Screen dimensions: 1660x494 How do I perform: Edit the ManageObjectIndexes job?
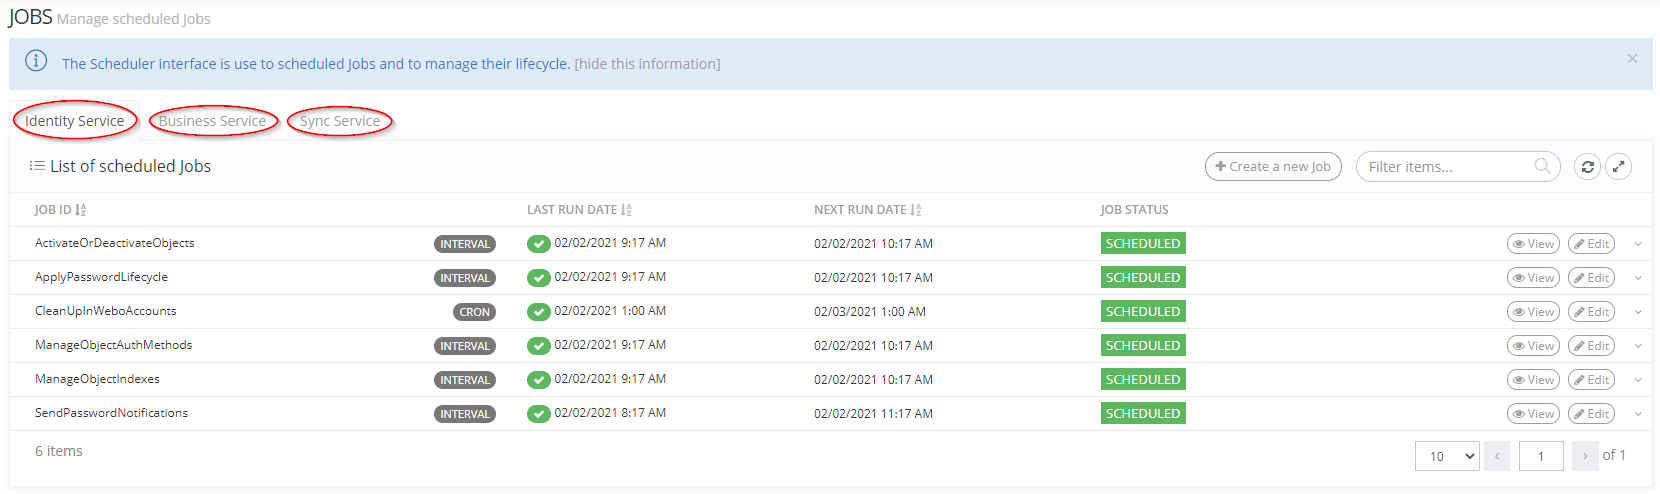pos(1591,380)
